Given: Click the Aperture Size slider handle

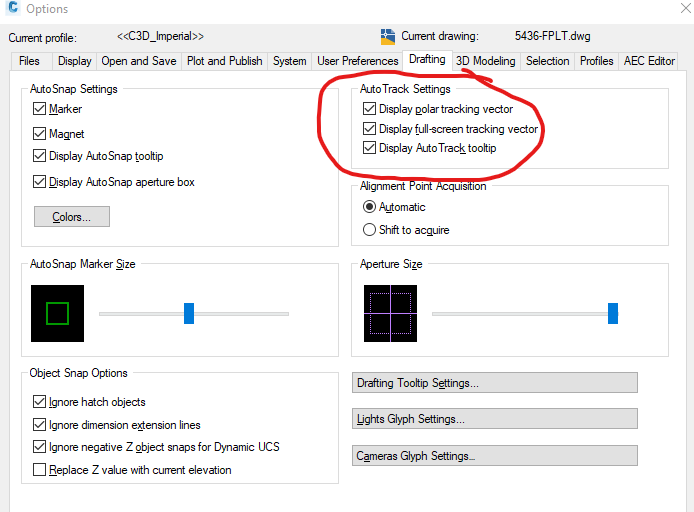Looking at the screenshot, I should click(x=613, y=313).
